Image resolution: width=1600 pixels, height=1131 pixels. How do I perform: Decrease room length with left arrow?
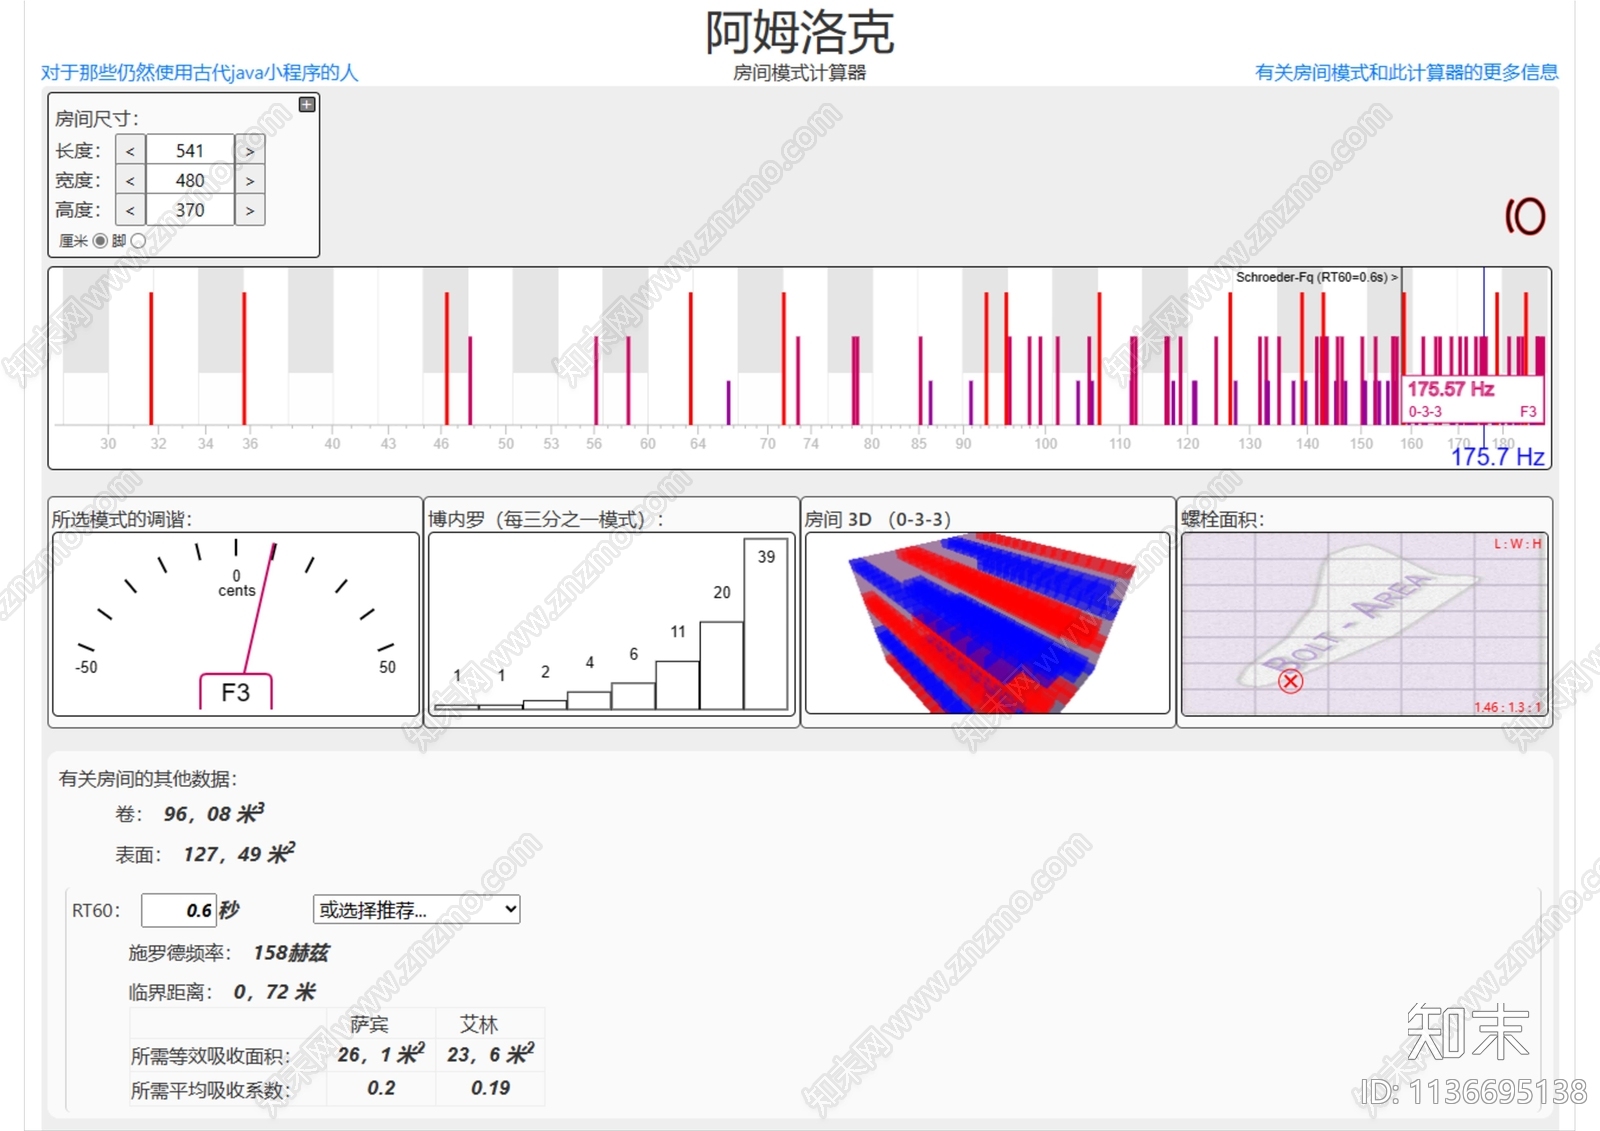(130, 150)
